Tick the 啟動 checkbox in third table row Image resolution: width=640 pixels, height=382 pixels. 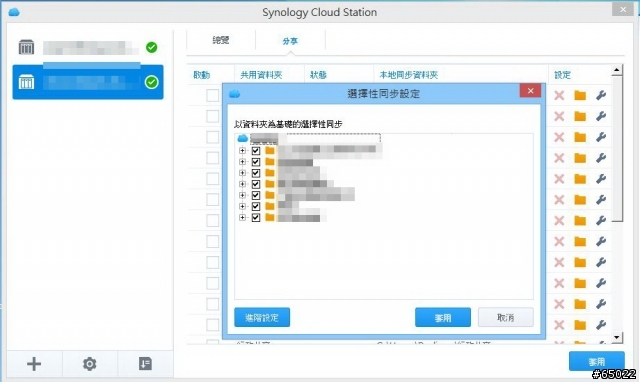pos(212,137)
